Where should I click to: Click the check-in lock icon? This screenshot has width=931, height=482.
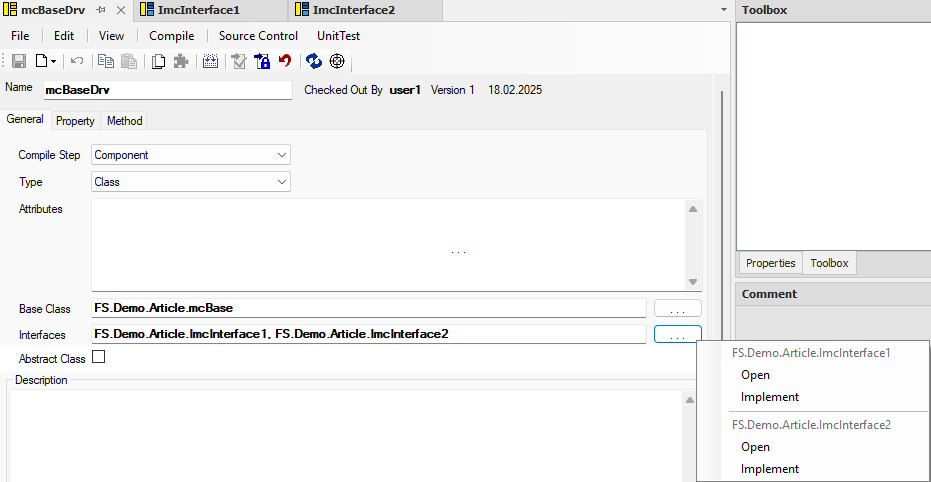point(262,61)
